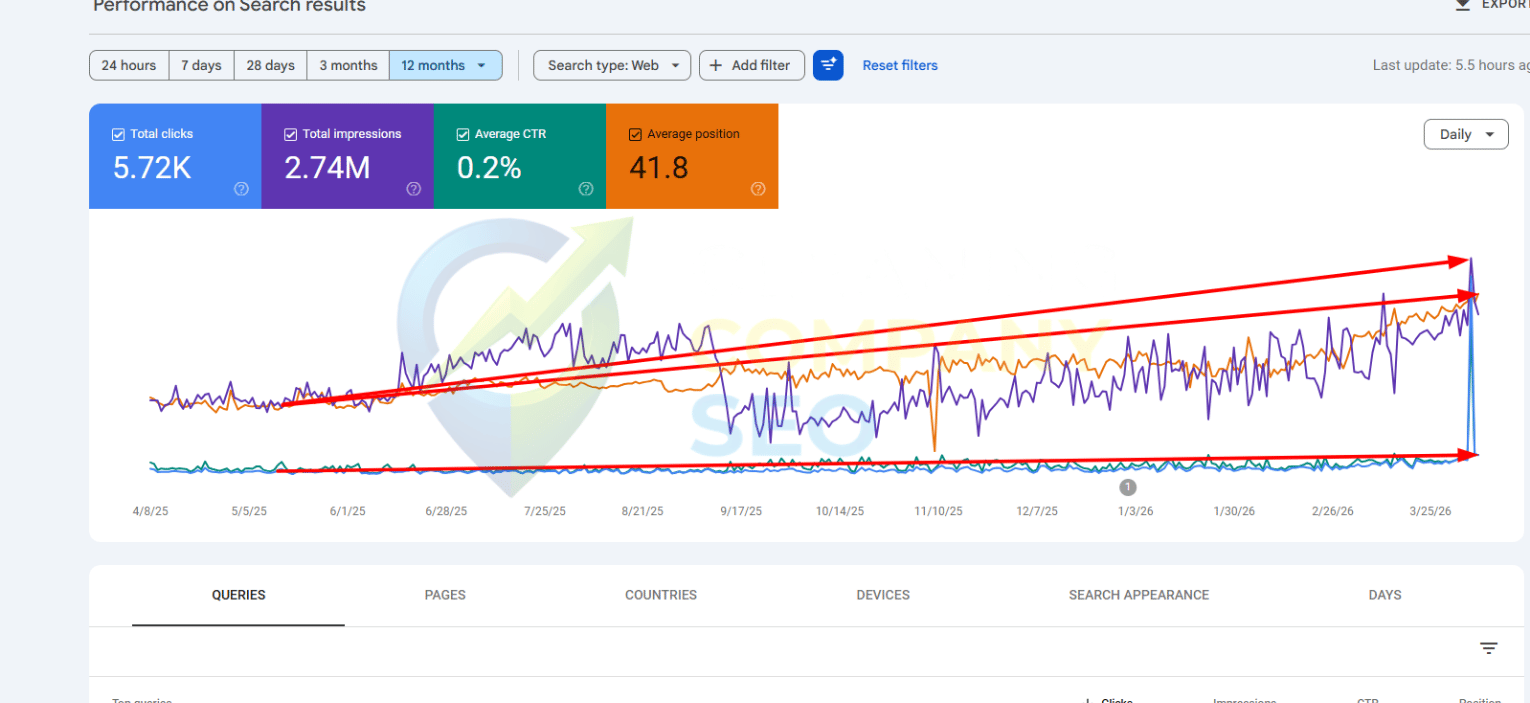Image resolution: width=1530 pixels, height=703 pixels.
Task: Click the blue compare/filter settings icon
Action: tap(828, 65)
